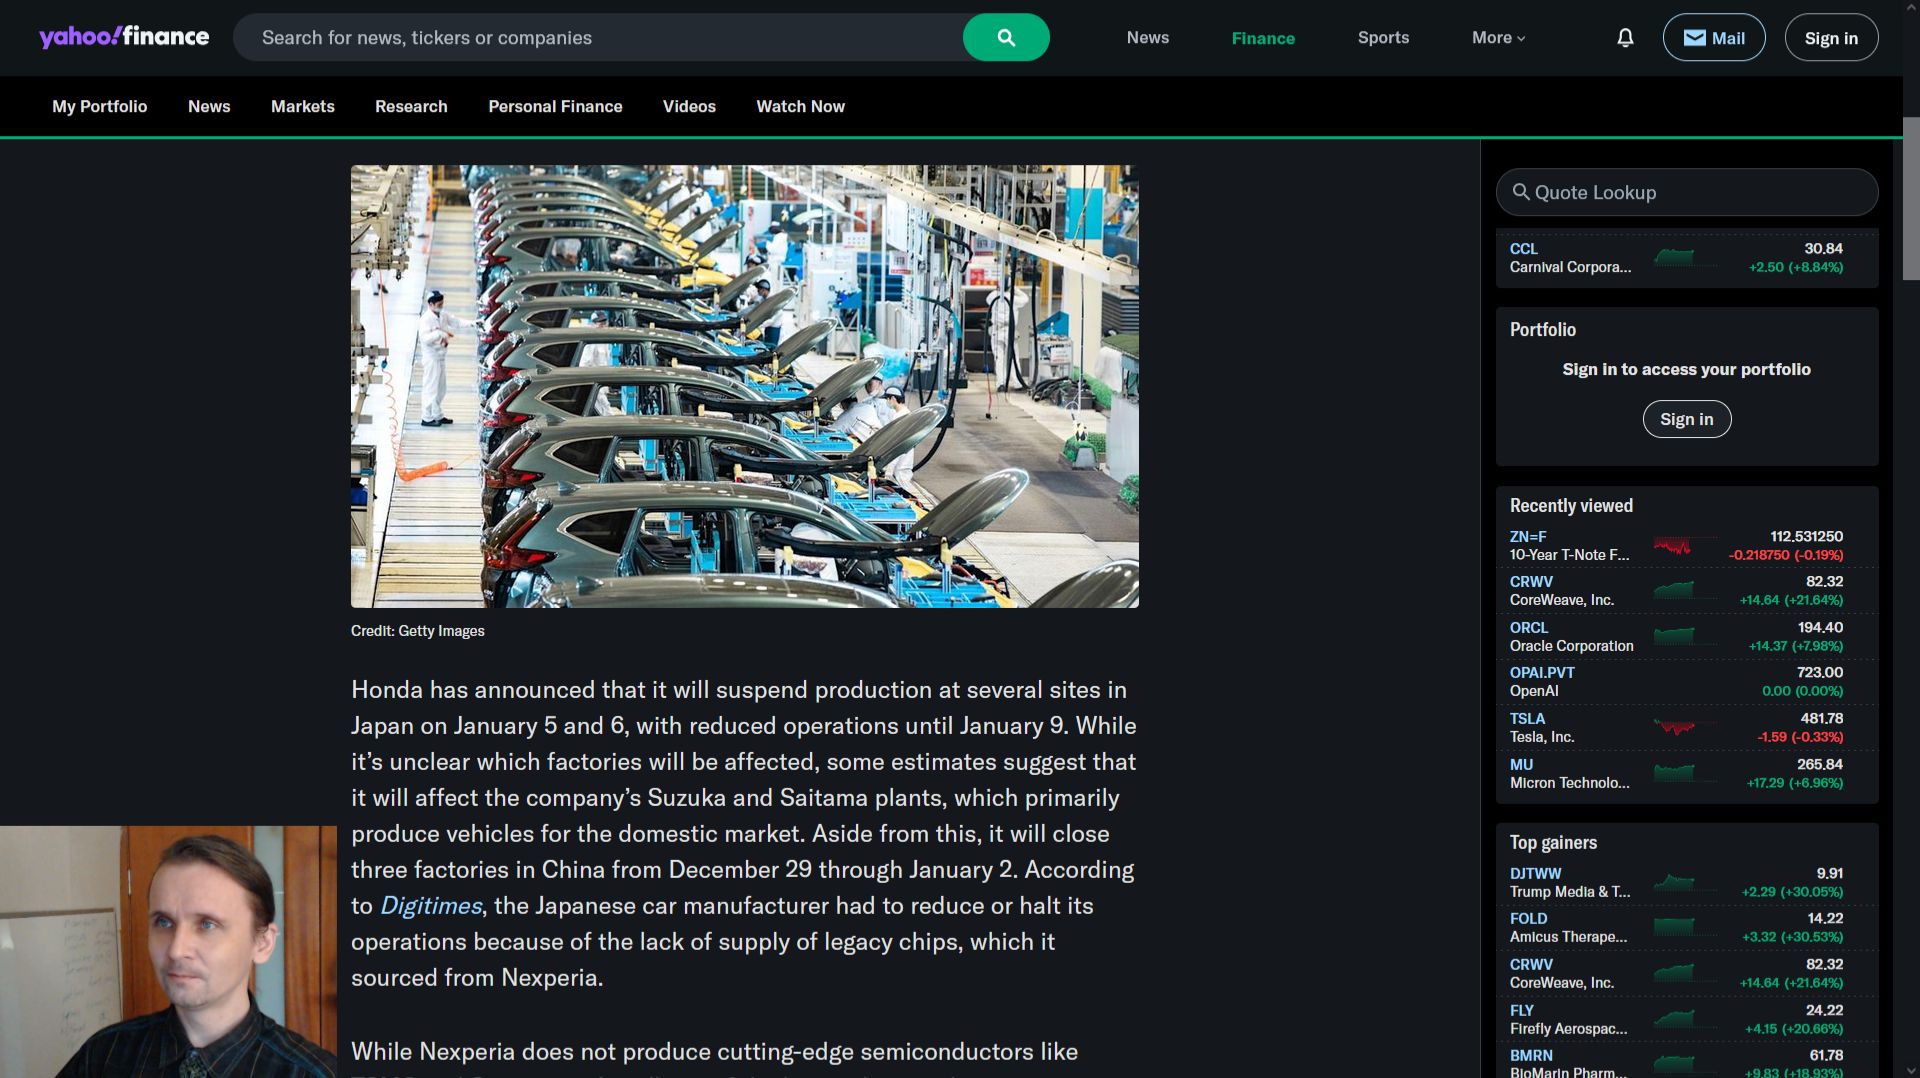Click the CCL change +2.50 (+8.84%)

(1795, 267)
